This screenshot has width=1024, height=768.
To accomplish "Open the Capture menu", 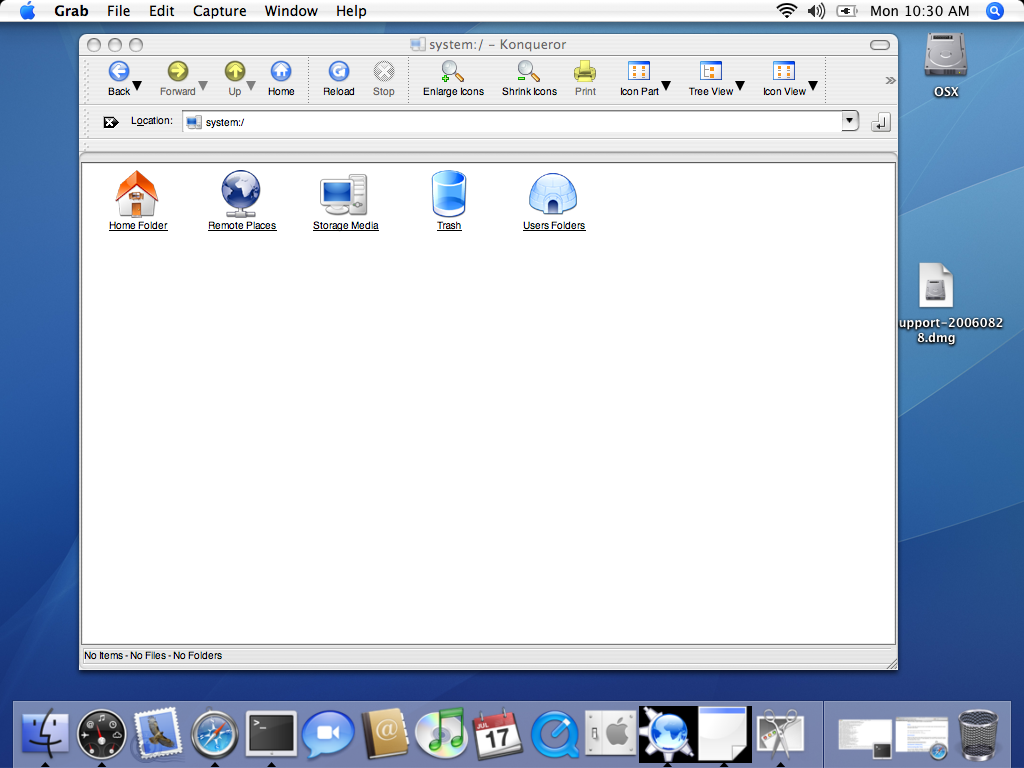I will 219,11.
